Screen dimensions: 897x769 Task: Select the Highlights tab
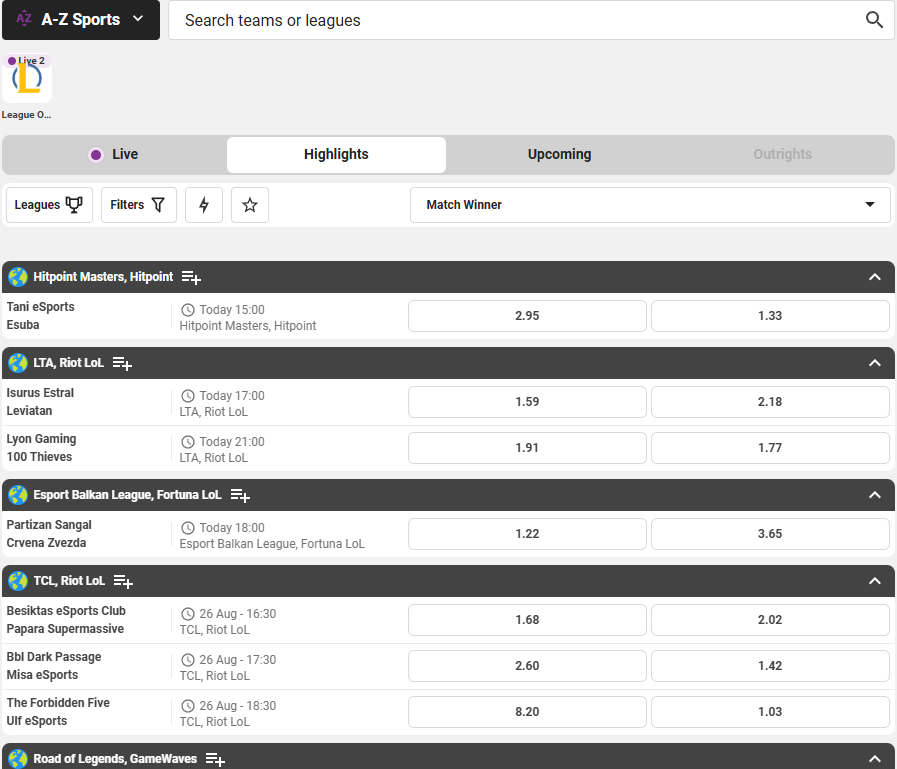[336, 154]
